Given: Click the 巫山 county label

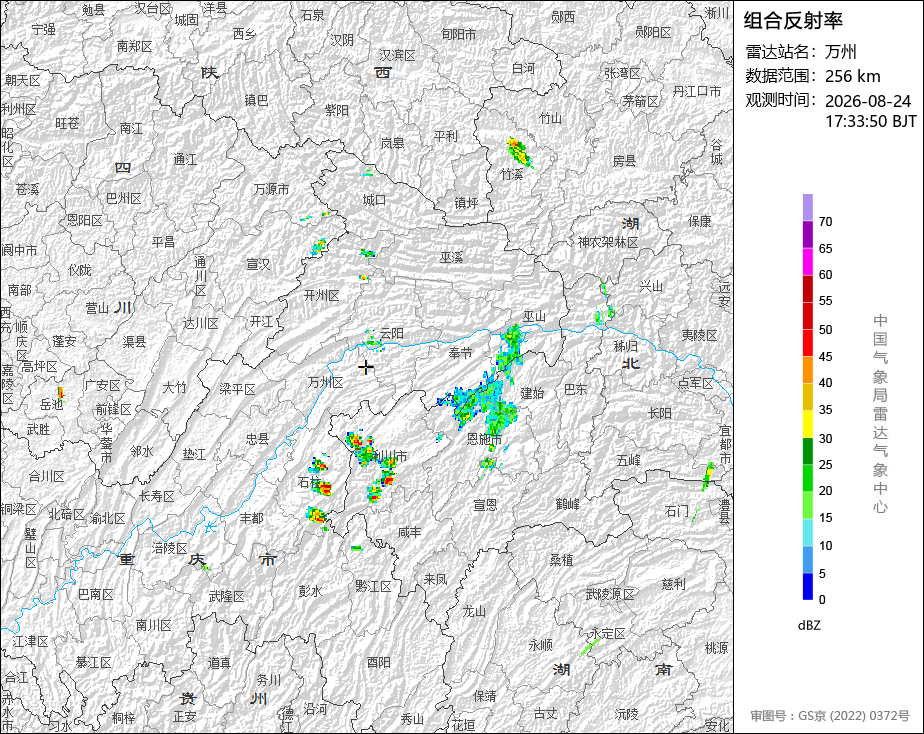Looking at the screenshot, I should (534, 317).
